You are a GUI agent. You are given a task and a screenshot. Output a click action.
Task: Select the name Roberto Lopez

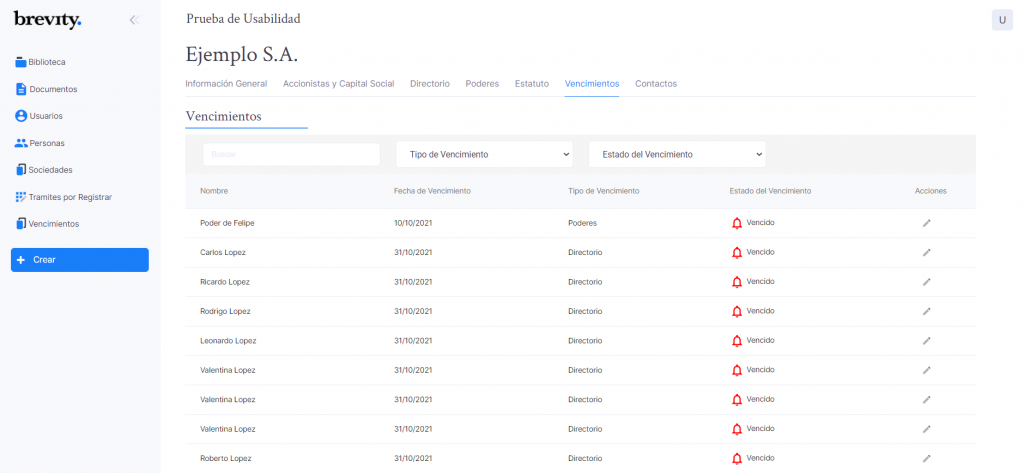point(225,459)
